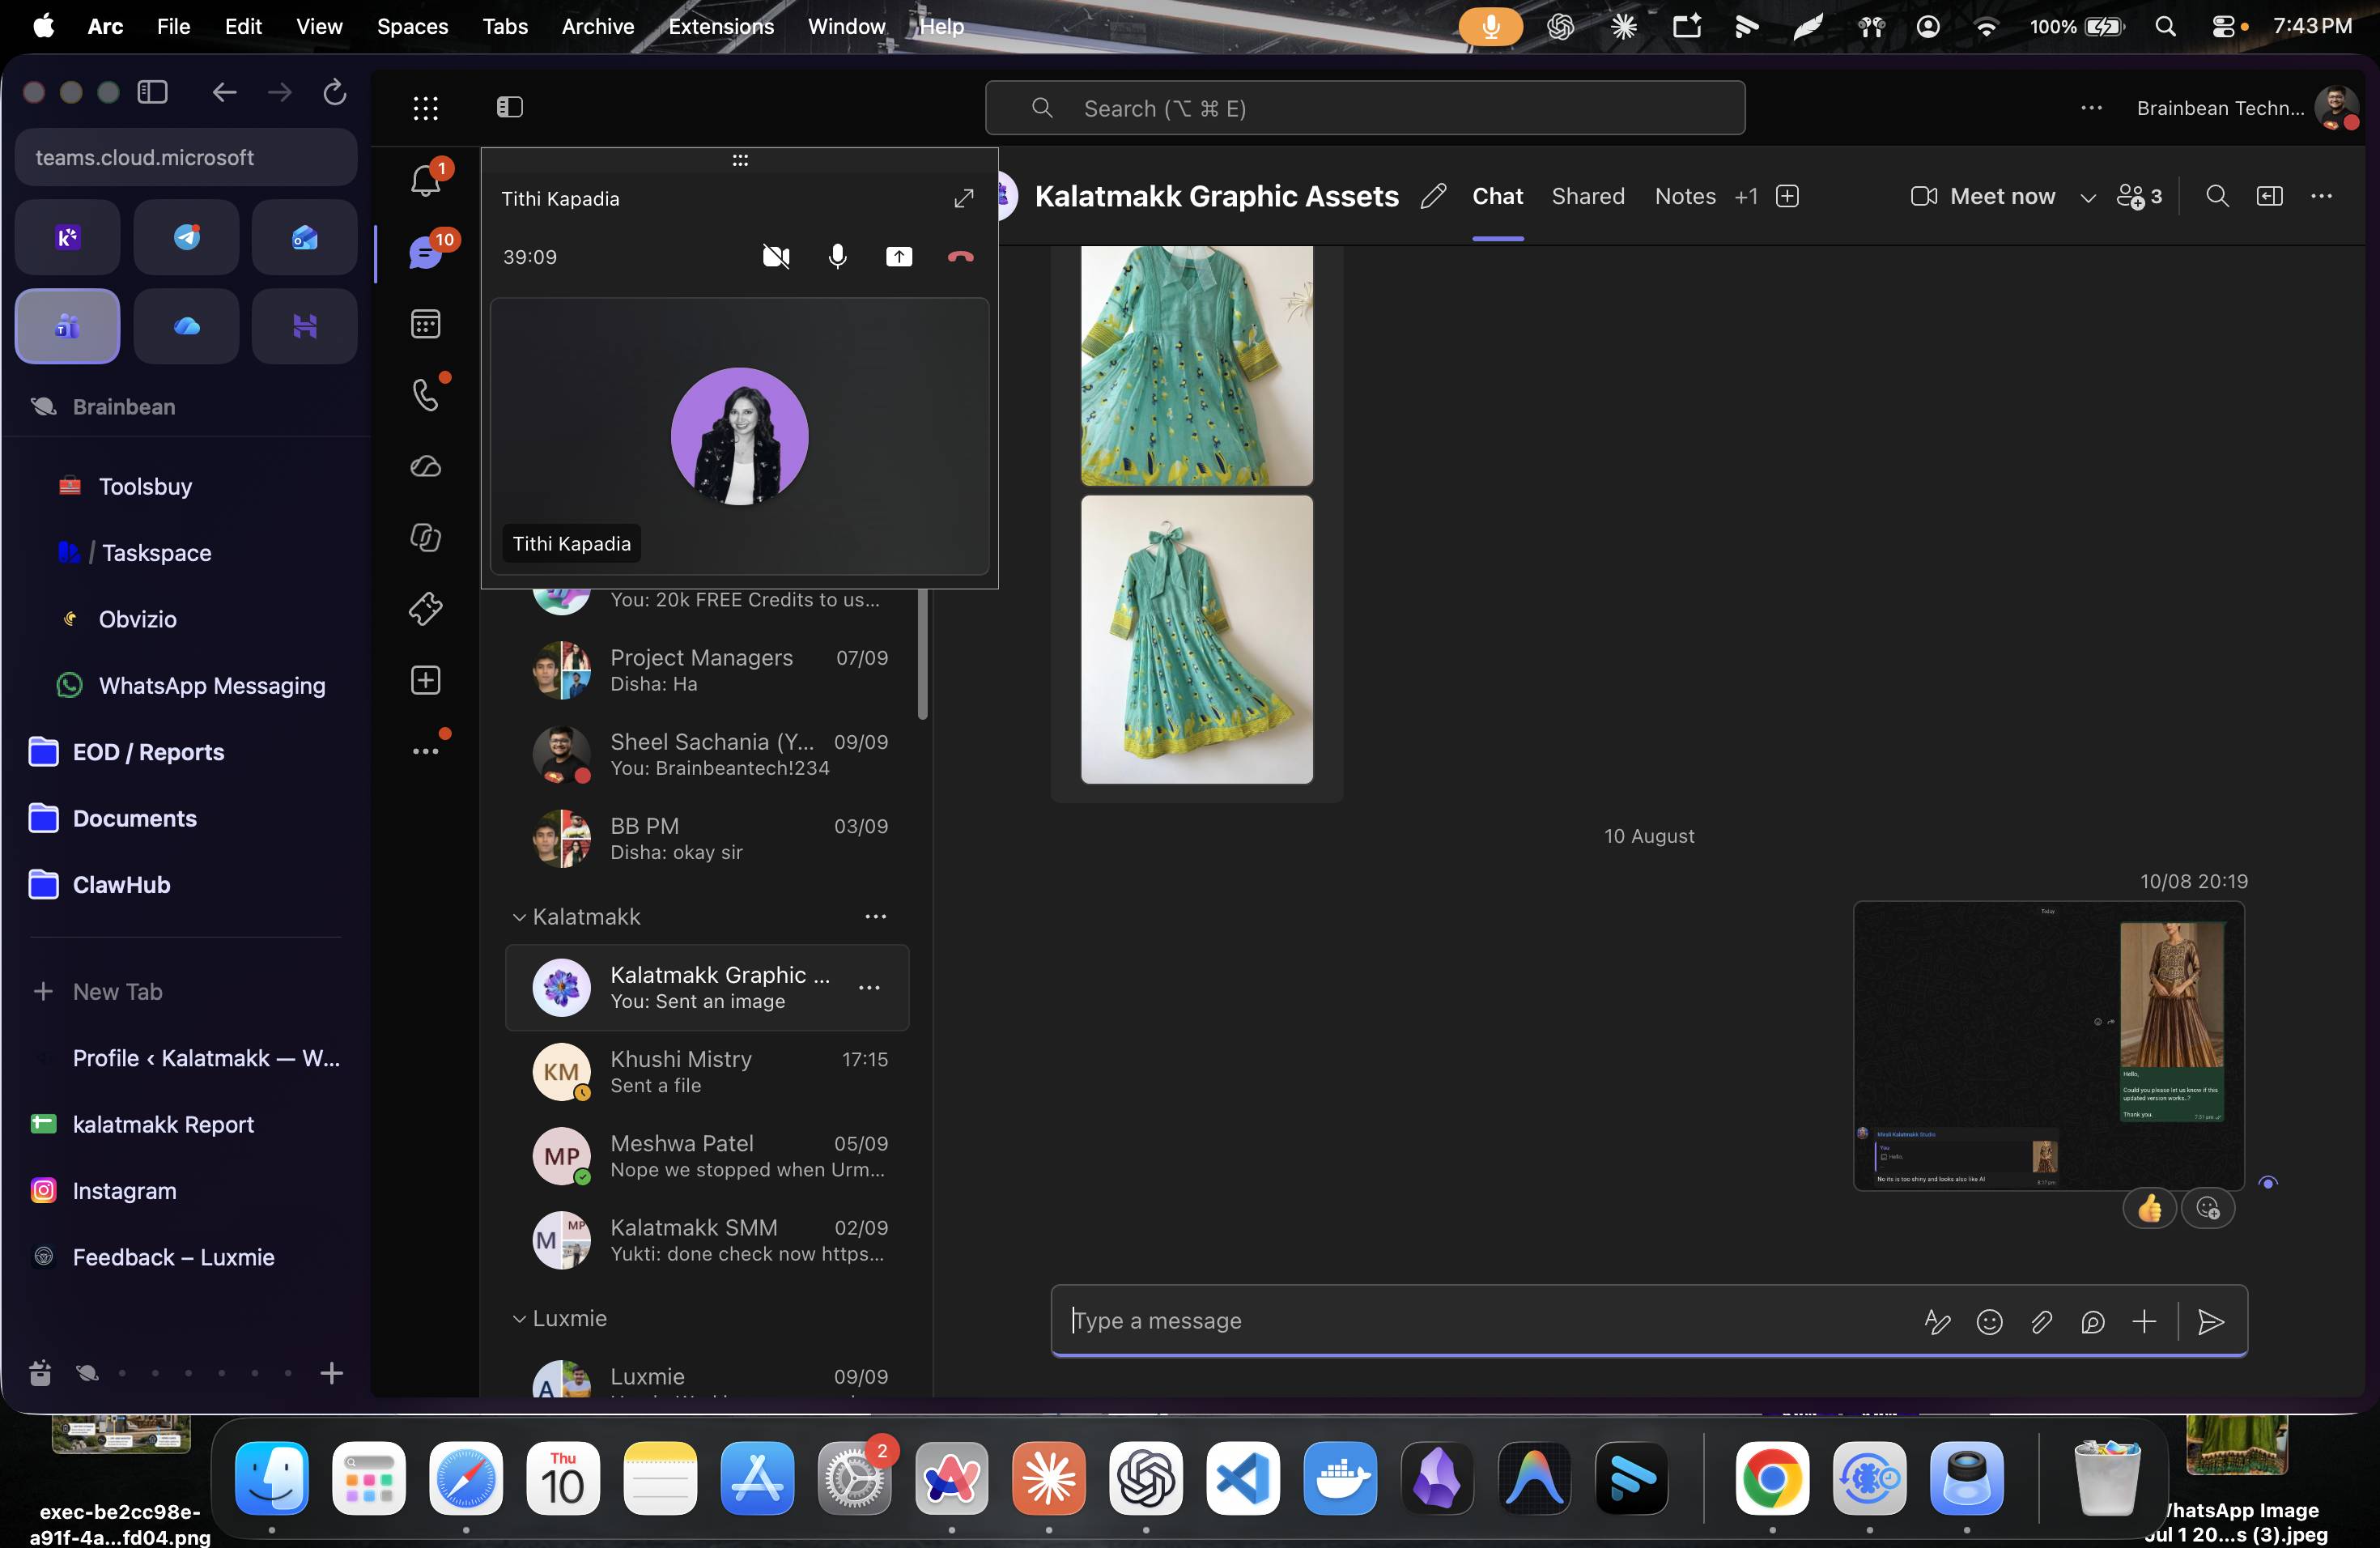The height and width of the screenshot is (1548, 2380).
Task: Open the emoji picker in compose box
Action: pyautogui.click(x=1990, y=1322)
